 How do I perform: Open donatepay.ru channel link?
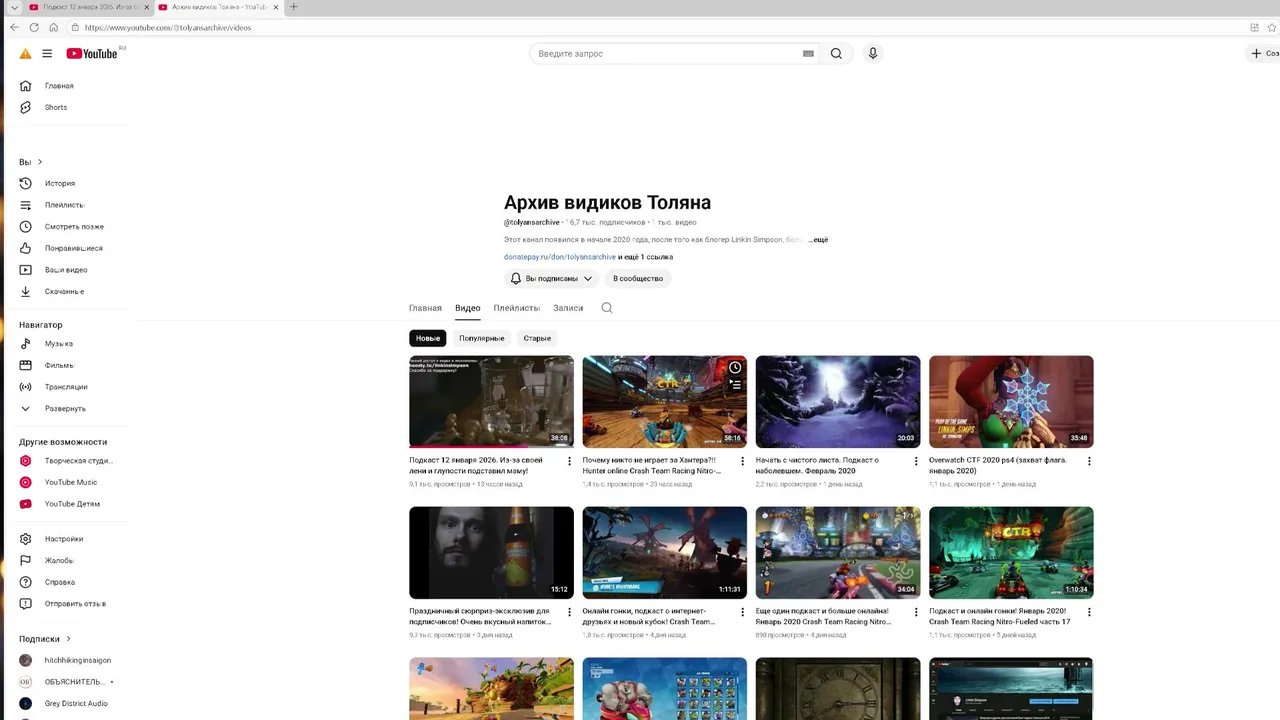[x=560, y=257]
